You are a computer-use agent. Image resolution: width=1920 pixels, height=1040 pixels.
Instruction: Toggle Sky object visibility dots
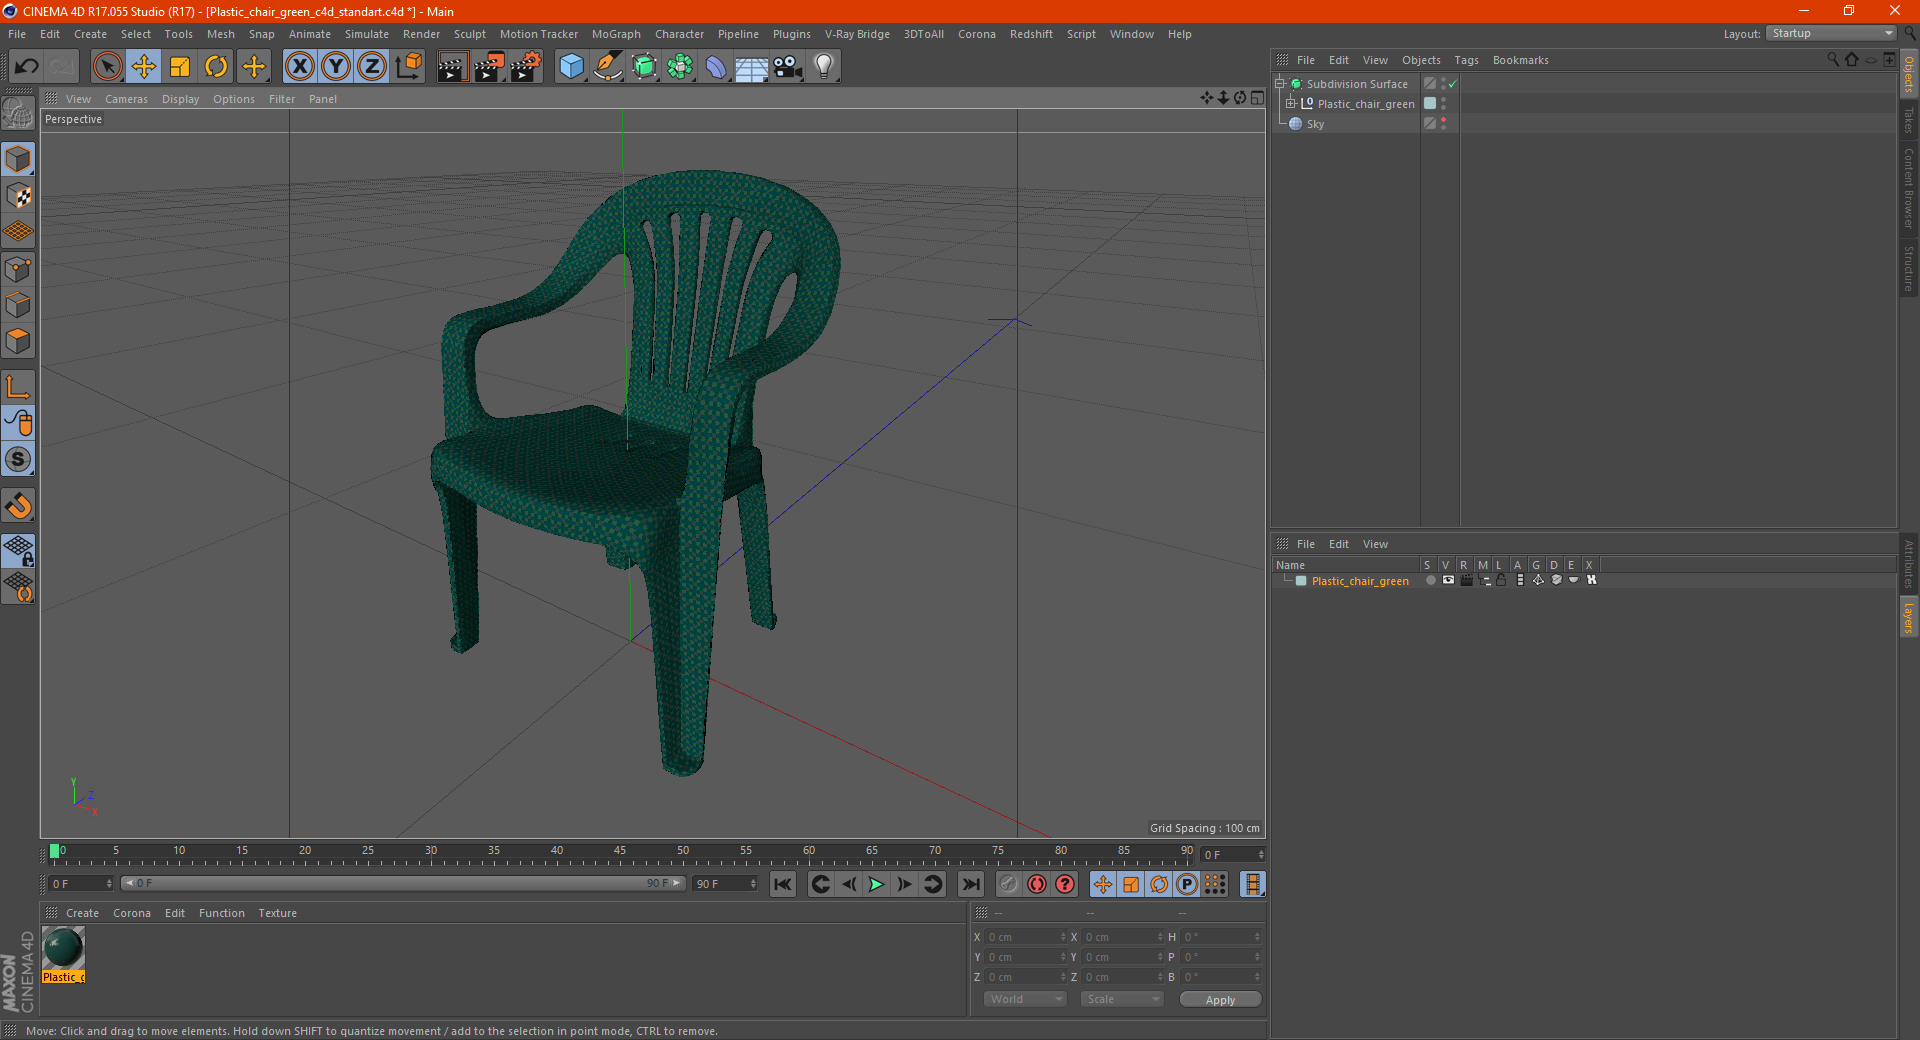click(1443, 124)
